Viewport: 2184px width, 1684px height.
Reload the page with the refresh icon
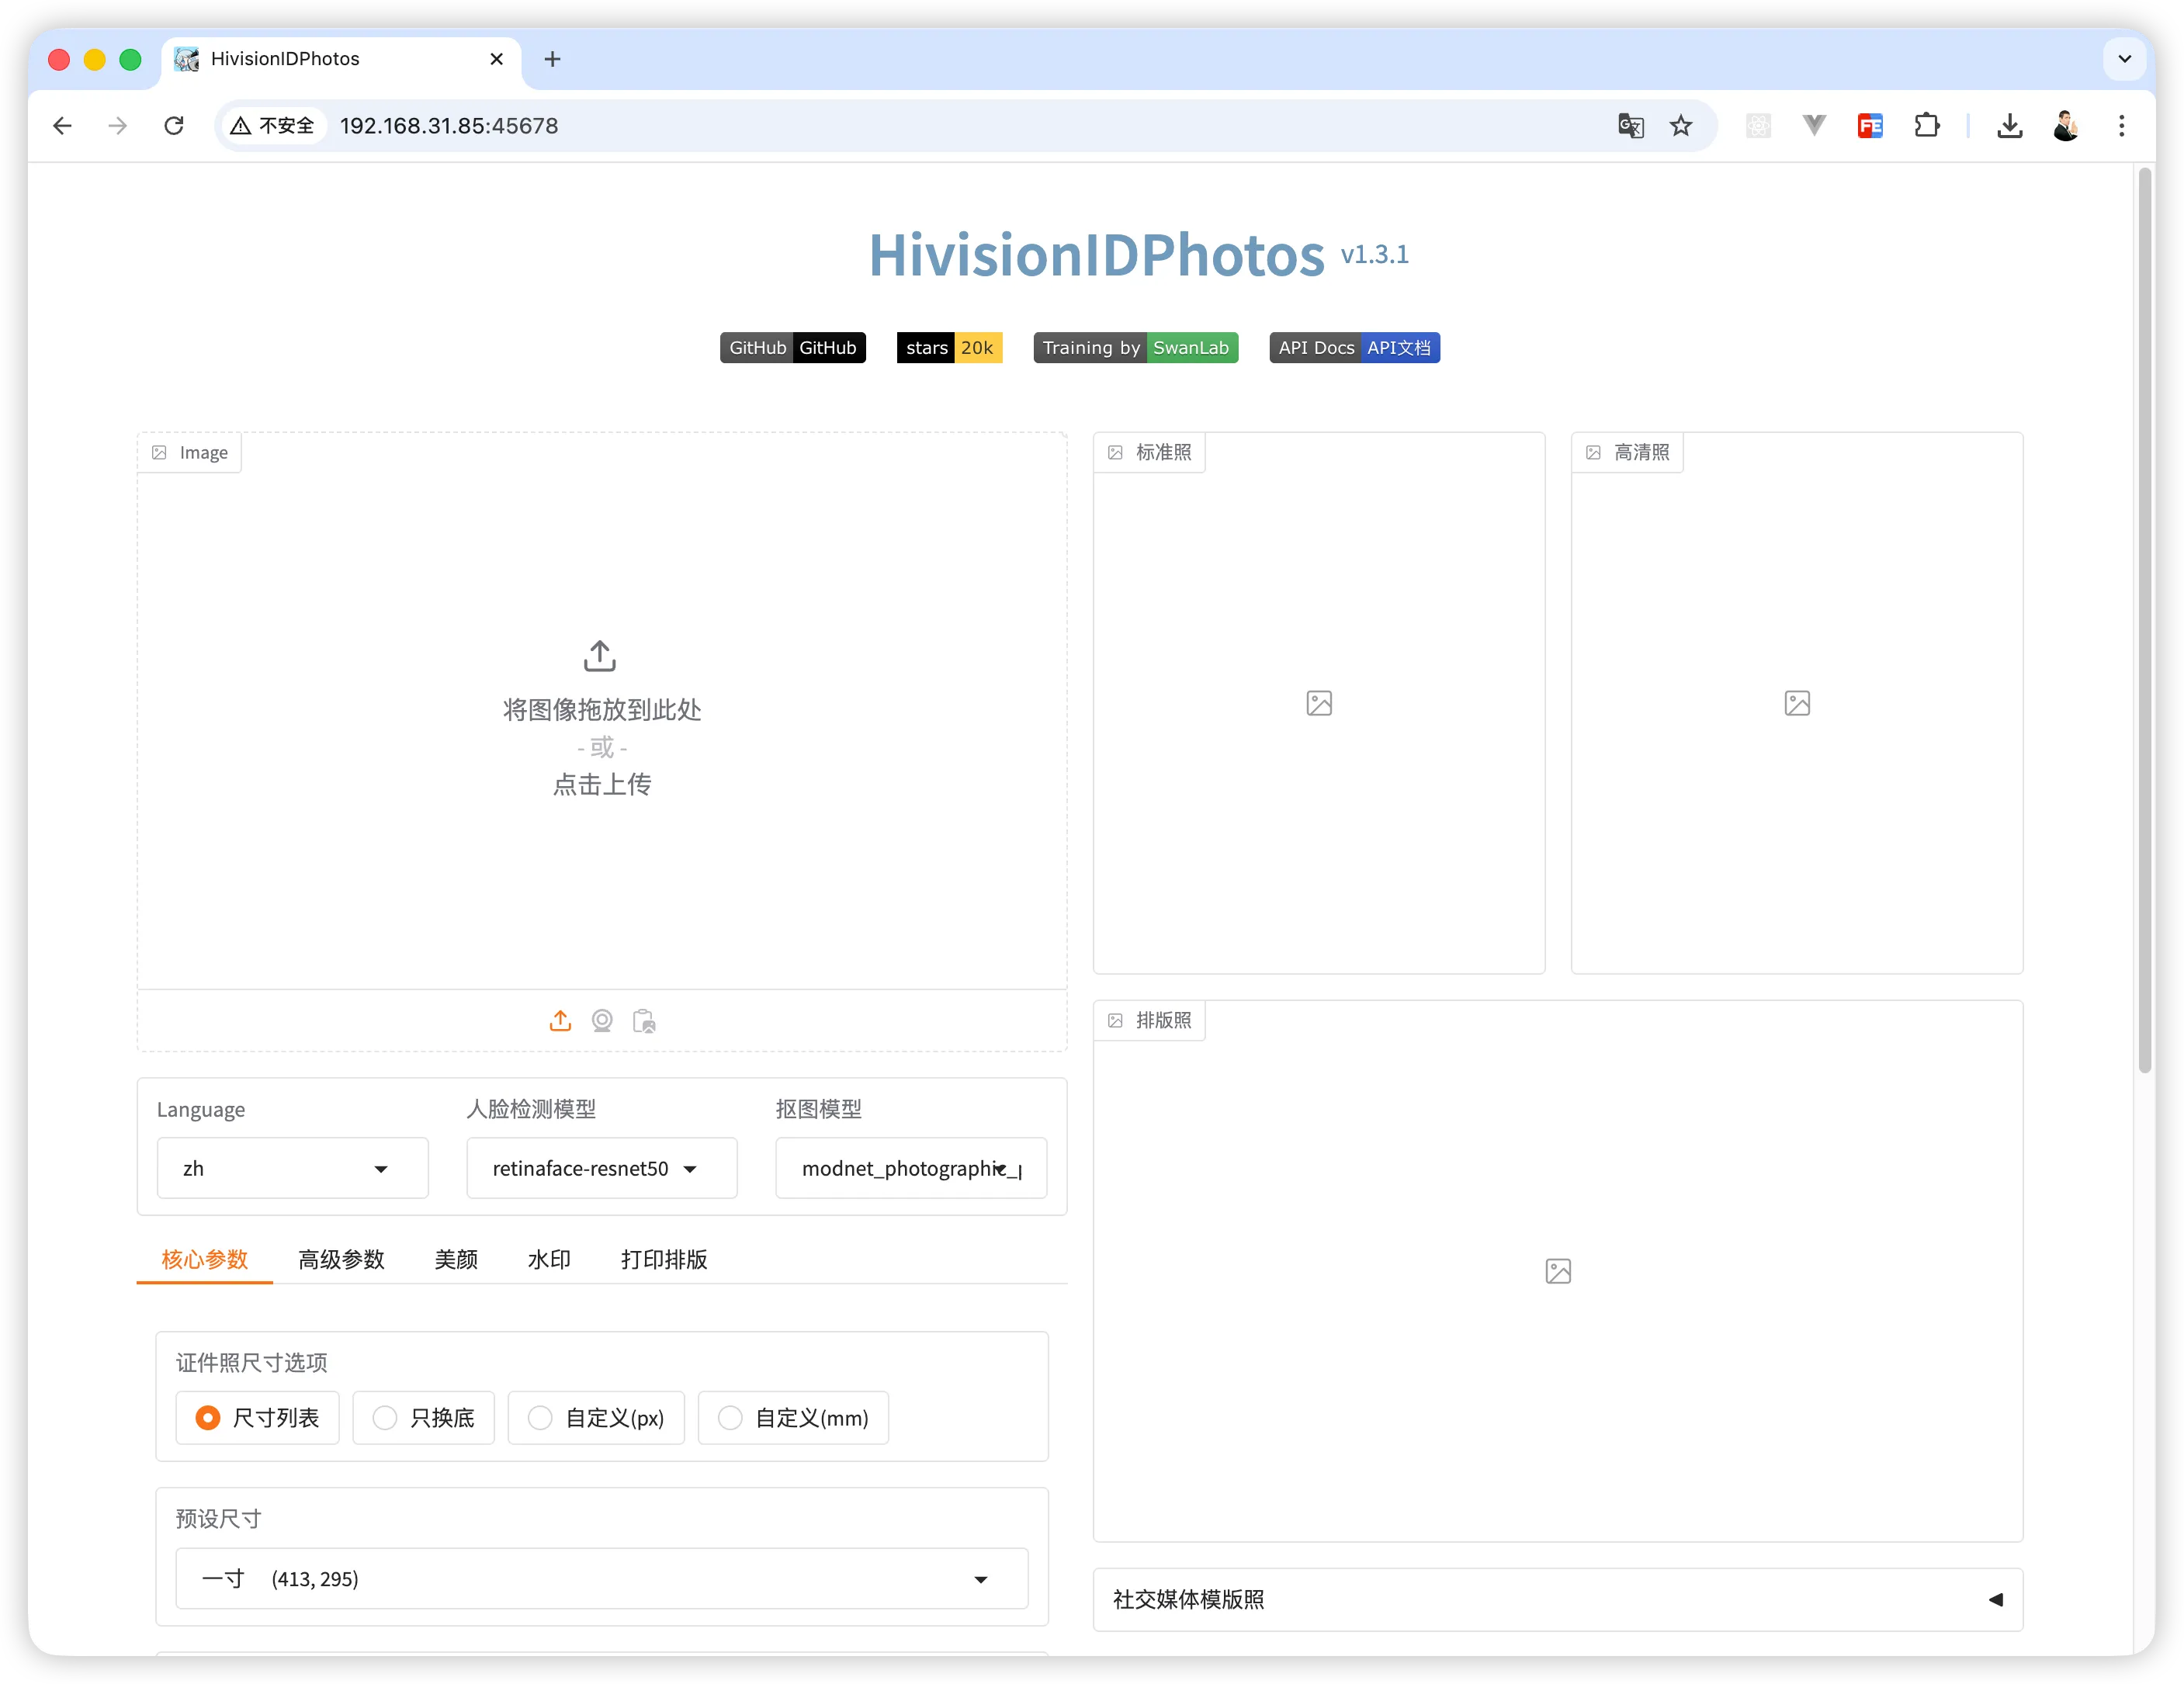coord(174,126)
